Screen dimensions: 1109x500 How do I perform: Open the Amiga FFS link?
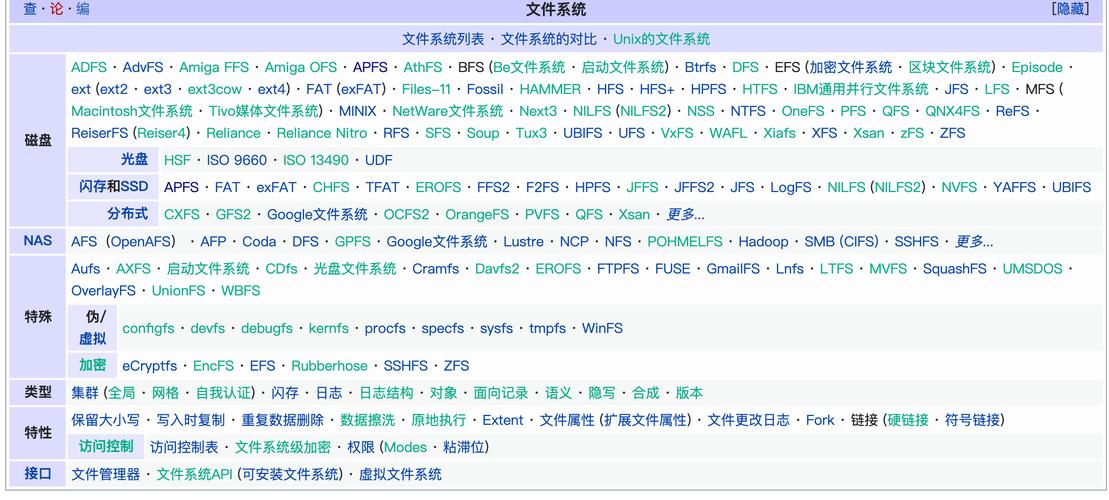point(214,67)
